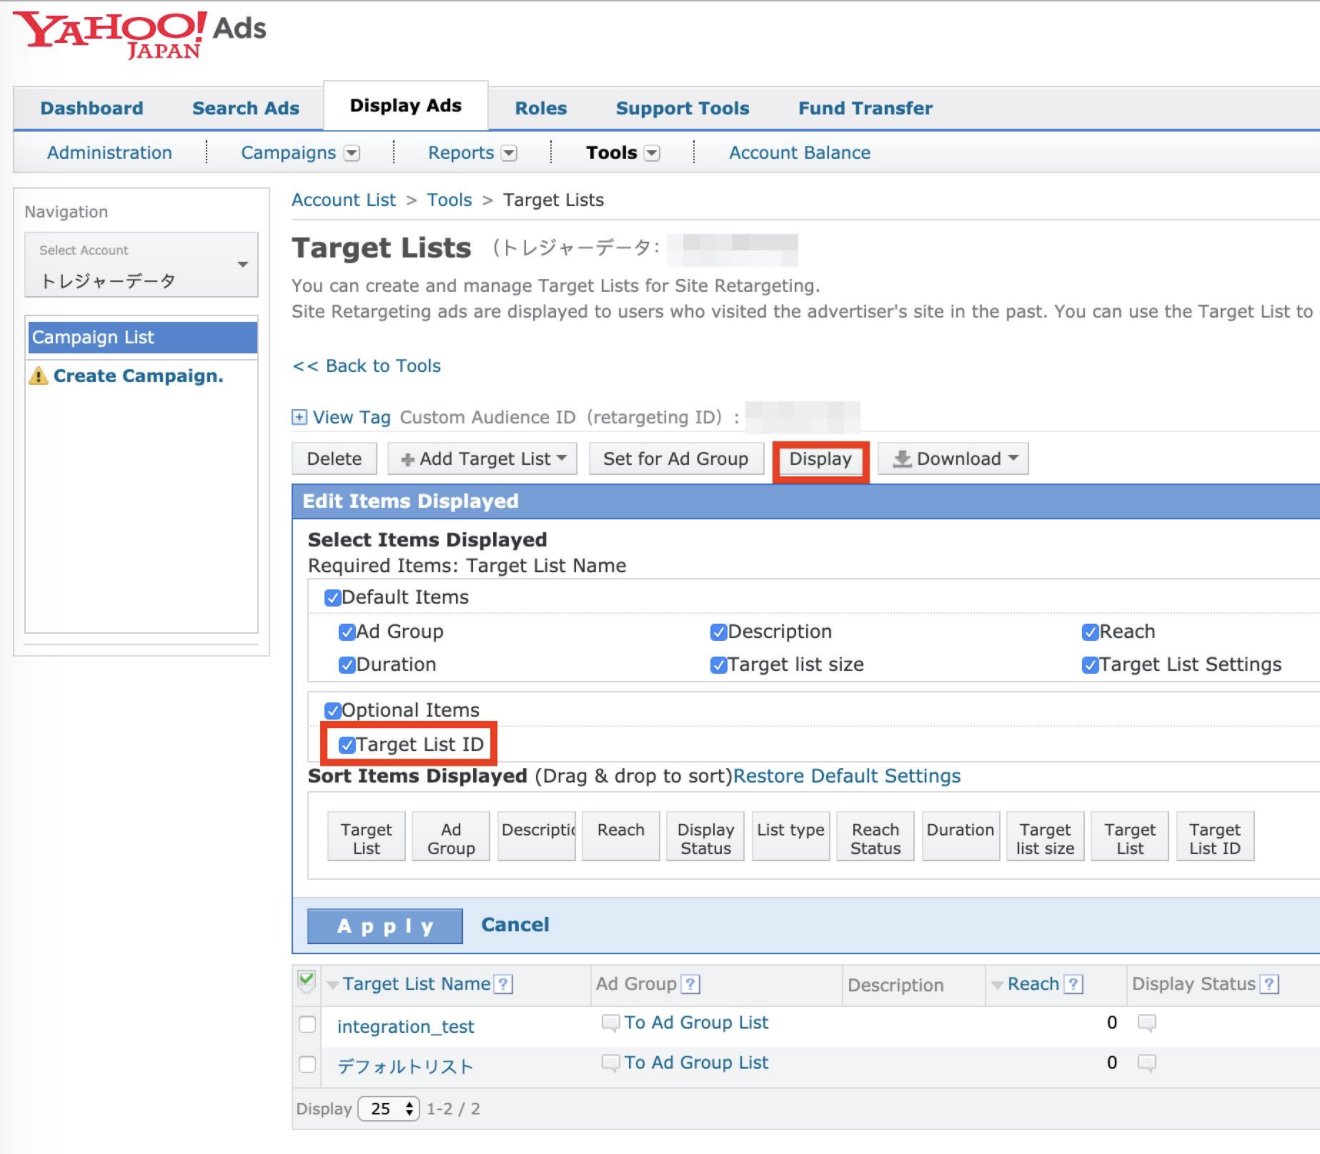
Task: Expand the Download dropdown menu
Action: pyautogui.click(x=954, y=459)
